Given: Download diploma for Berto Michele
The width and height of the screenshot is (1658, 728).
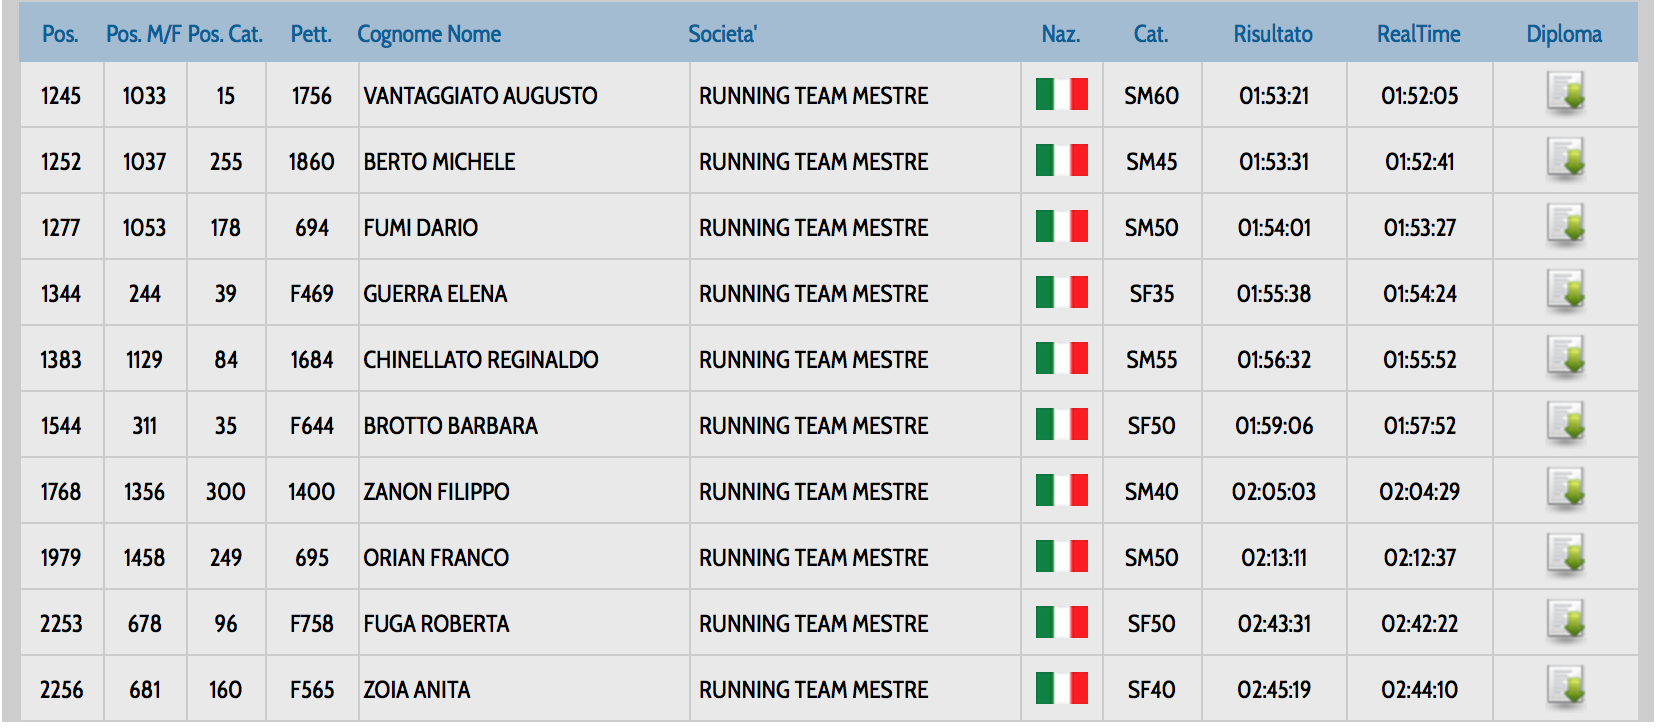Looking at the screenshot, I should (1565, 159).
